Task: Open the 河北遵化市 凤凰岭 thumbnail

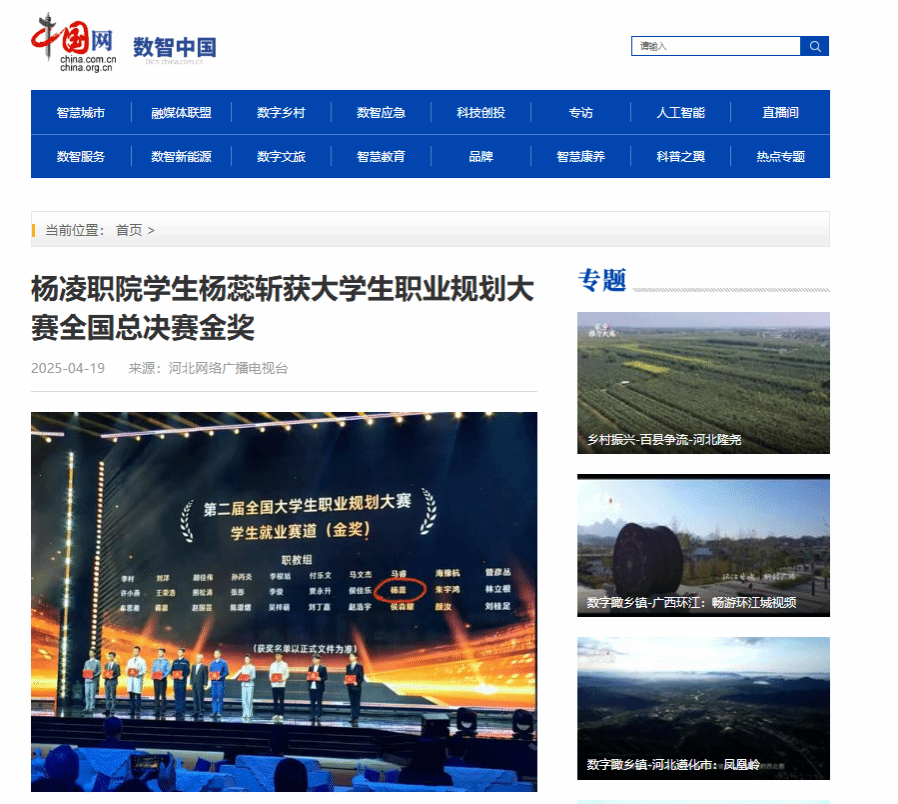Action: [x=703, y=708]
